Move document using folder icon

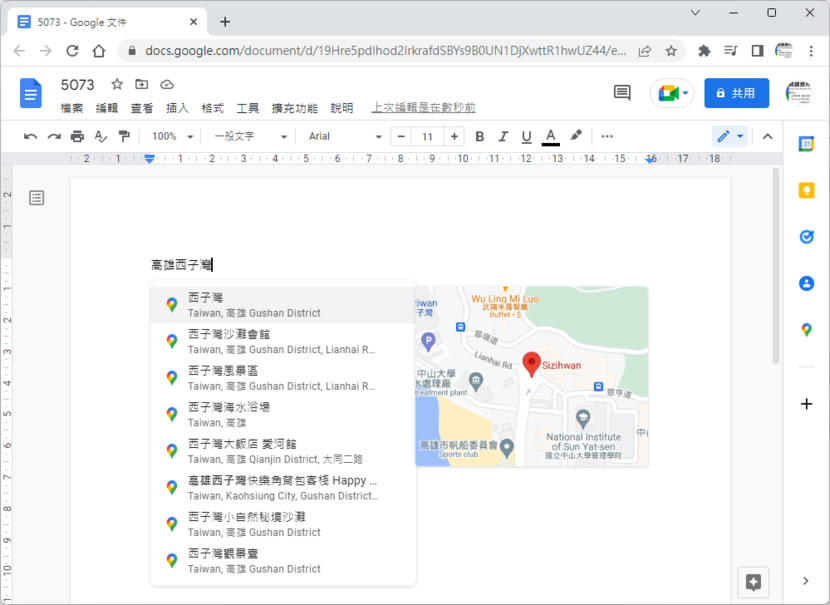point(141,84)
